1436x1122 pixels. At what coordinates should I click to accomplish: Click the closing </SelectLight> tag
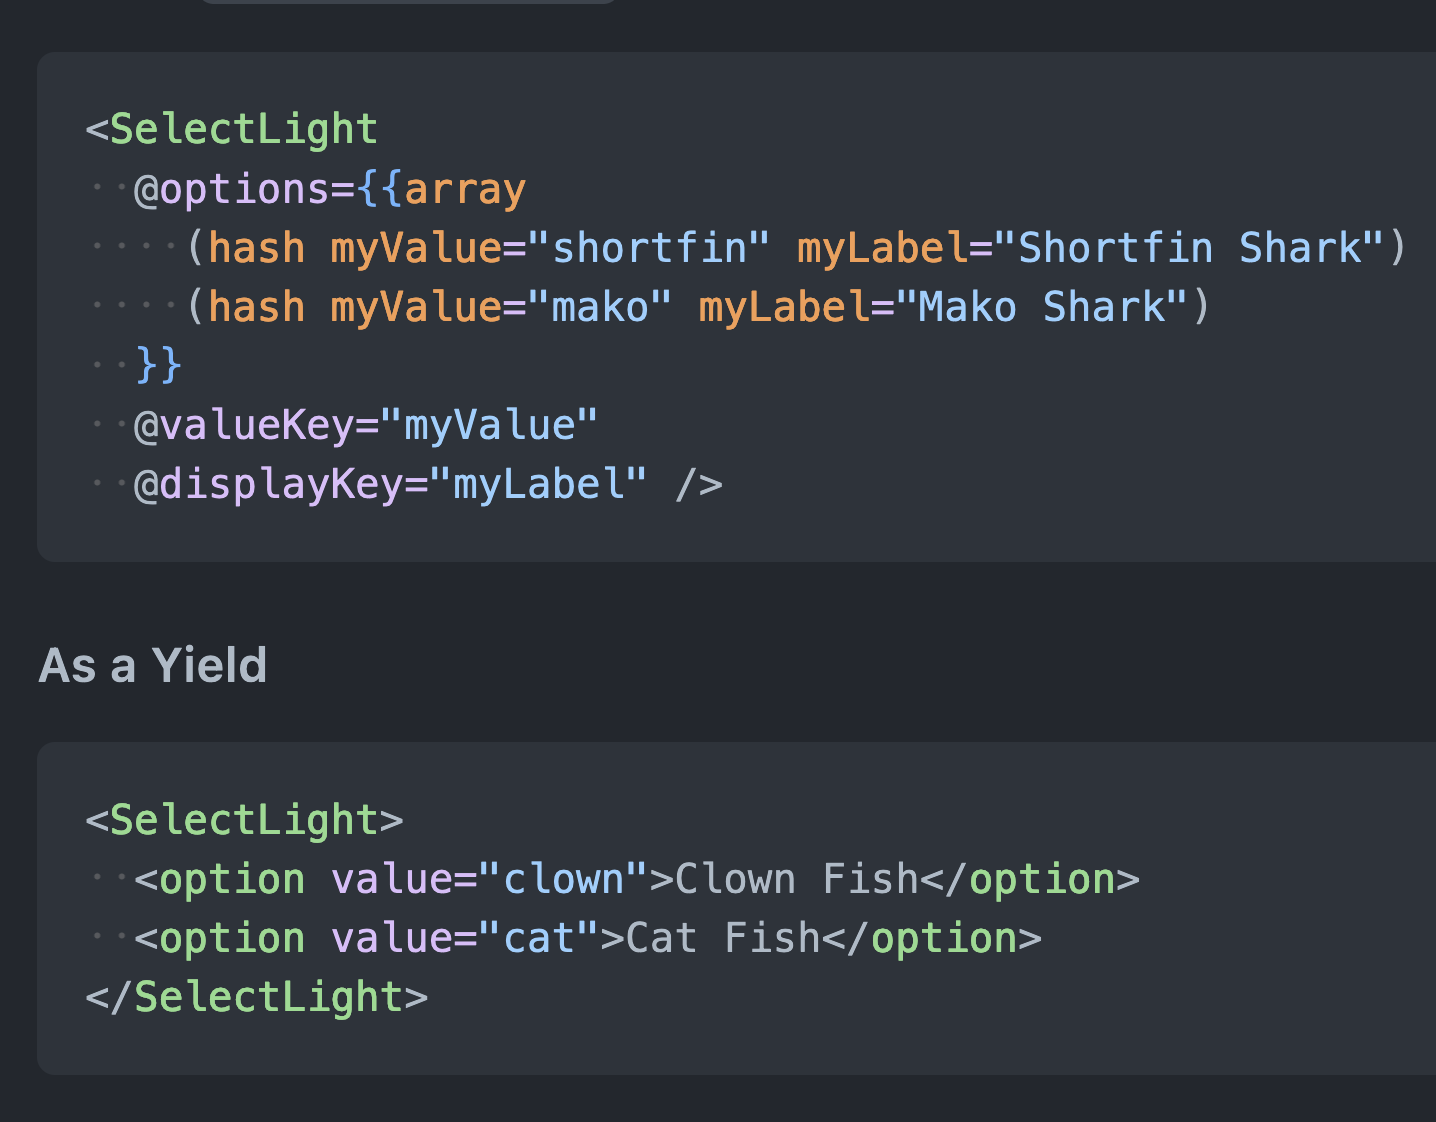(x=257, y=997)
